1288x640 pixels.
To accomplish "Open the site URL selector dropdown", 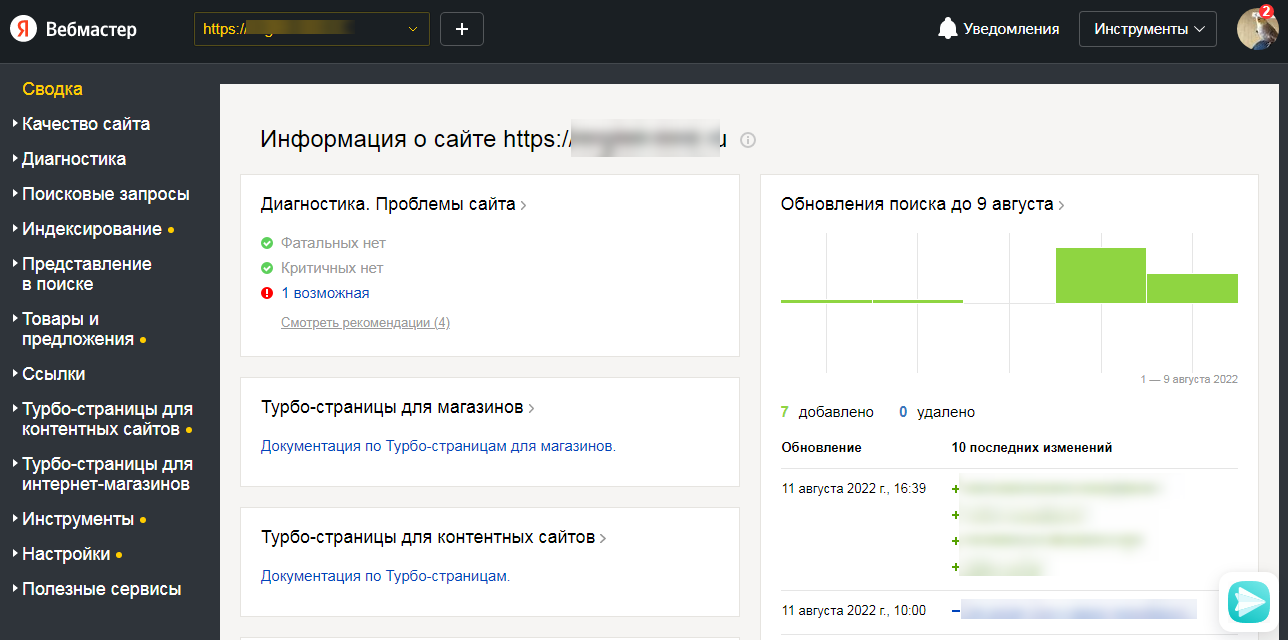I will pos(311,29).
